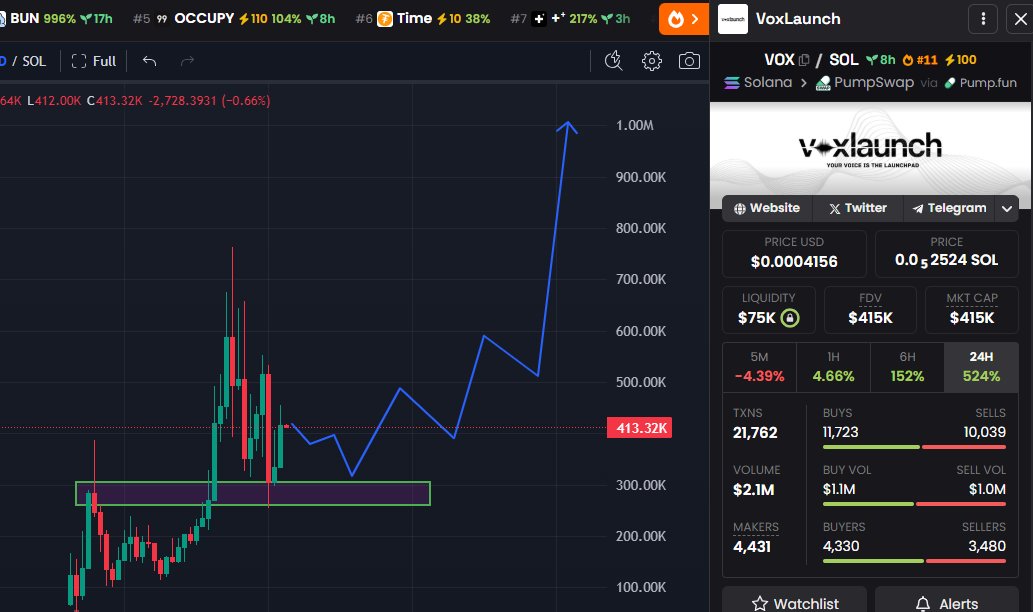Click the TXNS 21,762 value
Image resolution: width=1033 pixels, height=612 pixels.
pyautogui.click(x=755, y=433)
